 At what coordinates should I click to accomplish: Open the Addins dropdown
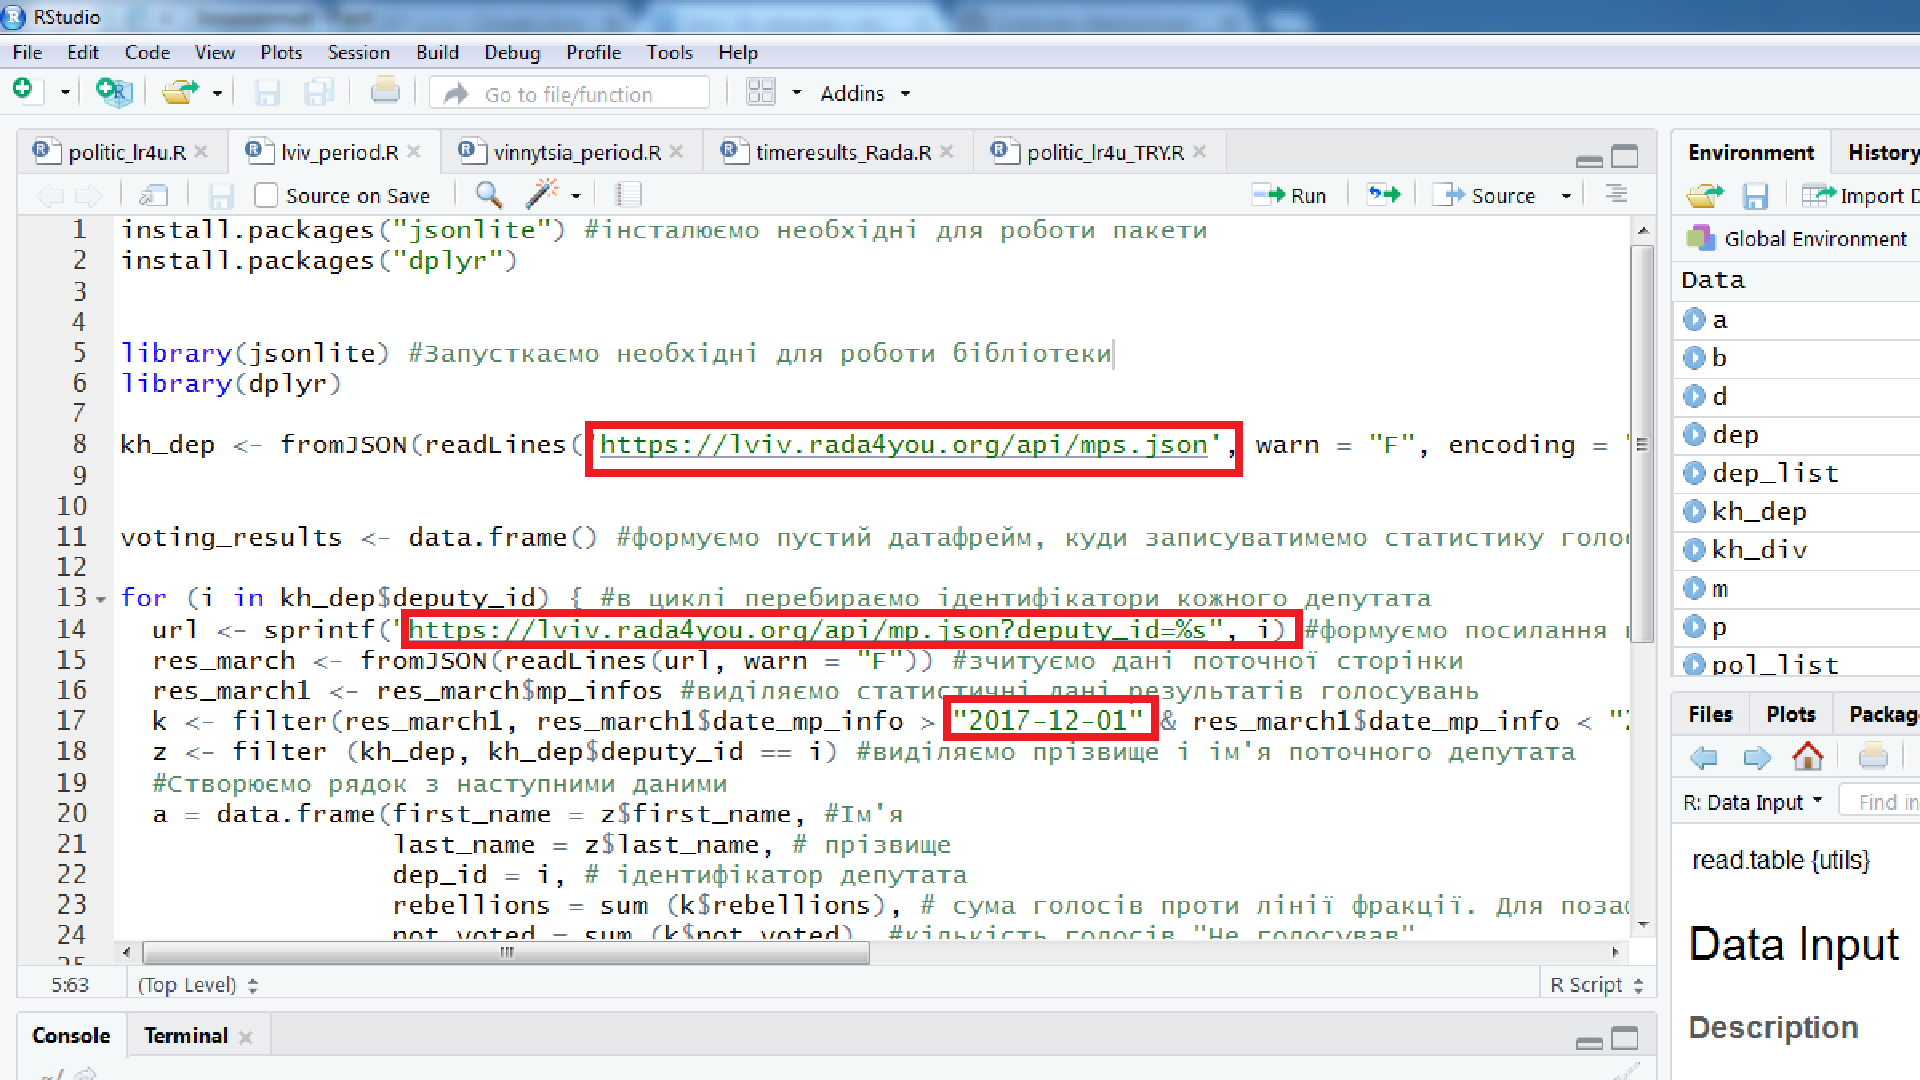coord(865,93)
